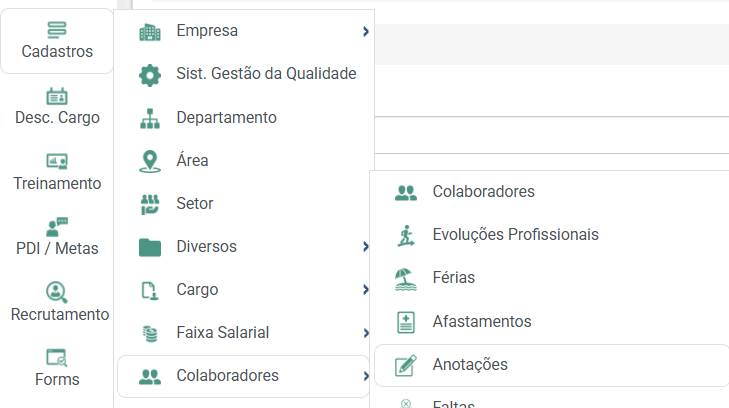Click the Anotações pencil icon
This screenshot has width=729, height=408.
(x=405, y=365)
